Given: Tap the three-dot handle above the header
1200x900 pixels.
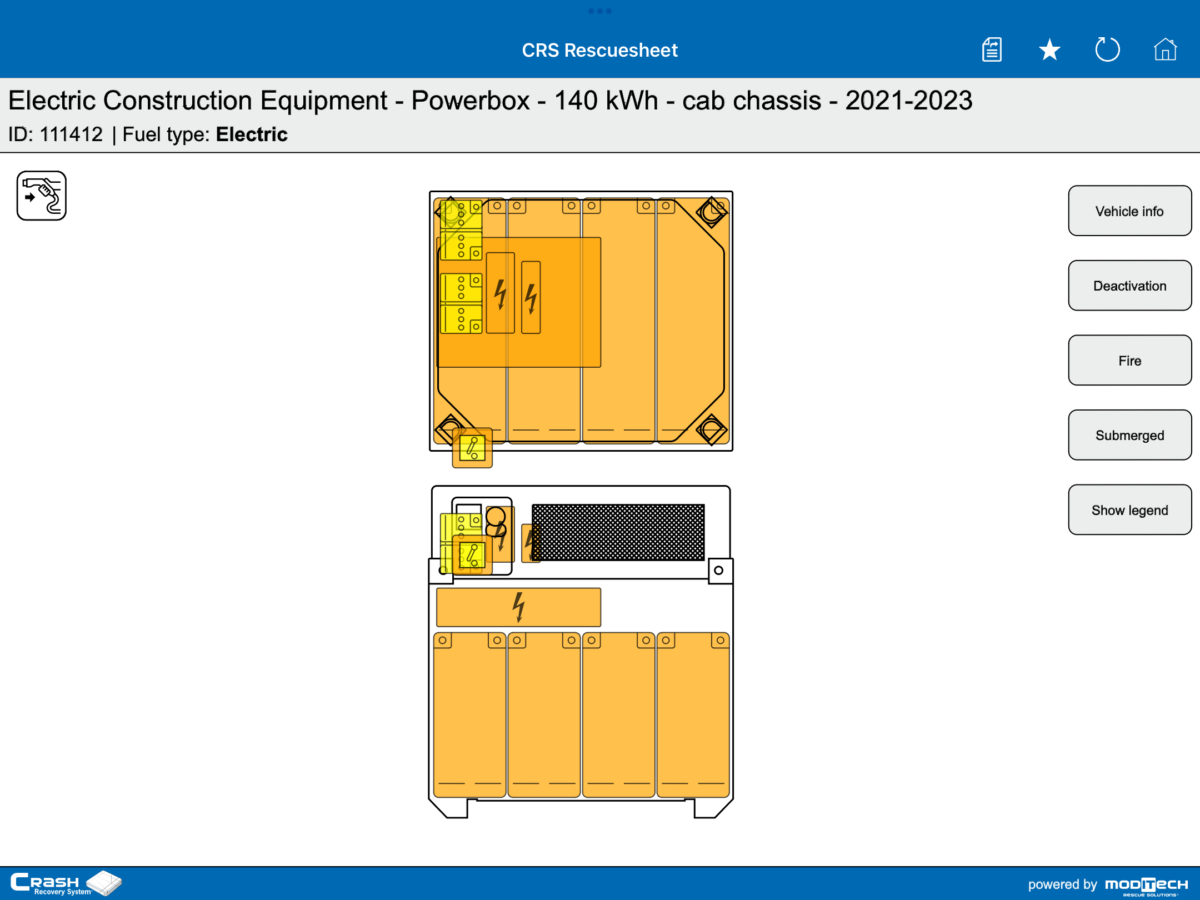Looking at the screenshot, I should (600, 11).
